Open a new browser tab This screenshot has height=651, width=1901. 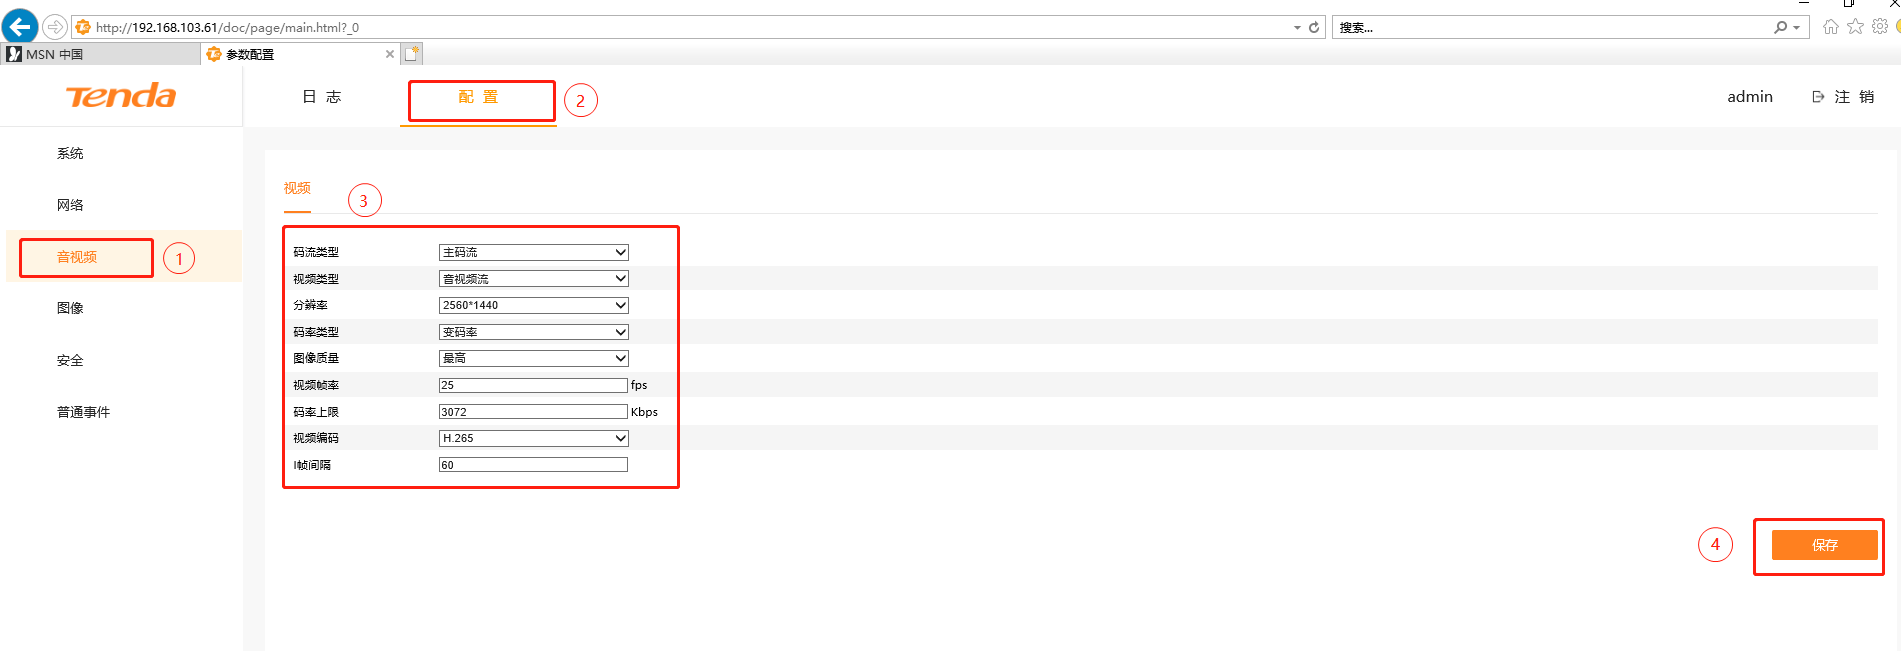click(412, 54)
